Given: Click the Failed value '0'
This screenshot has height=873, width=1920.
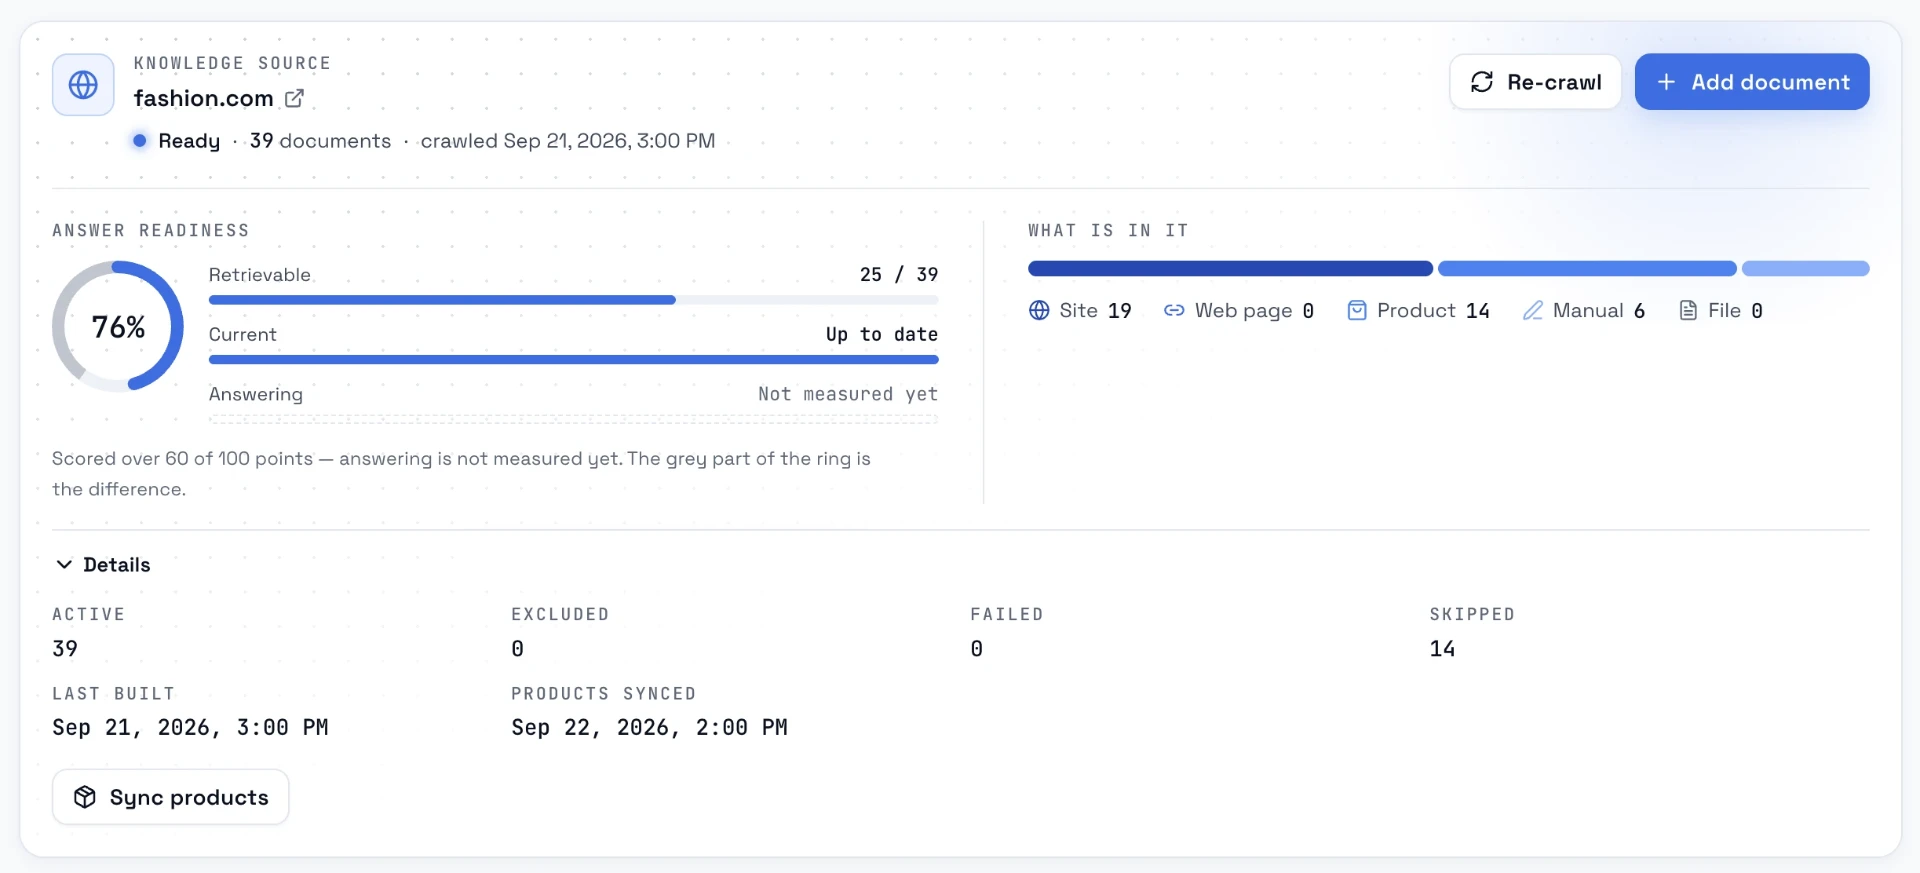Looking at the screenshot, I should (976, 649).
